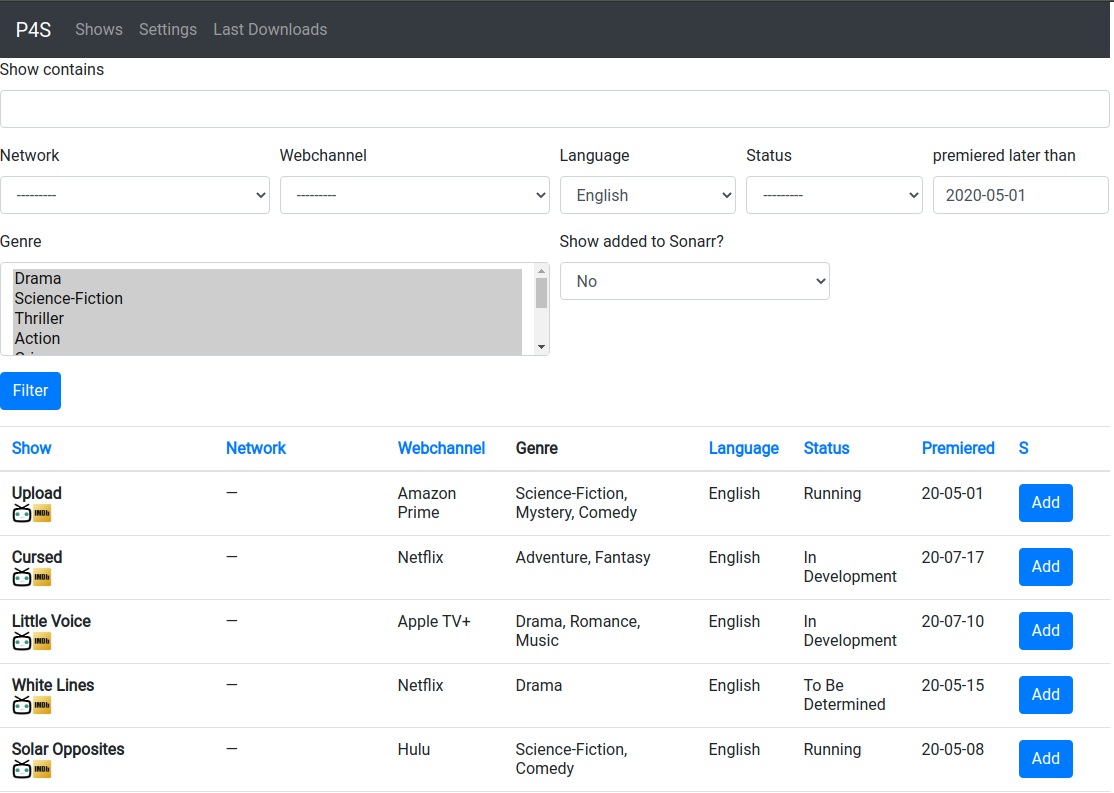Click the Genre list scroll-up arrow
1114x793 pixels.
tap(541, 271)
